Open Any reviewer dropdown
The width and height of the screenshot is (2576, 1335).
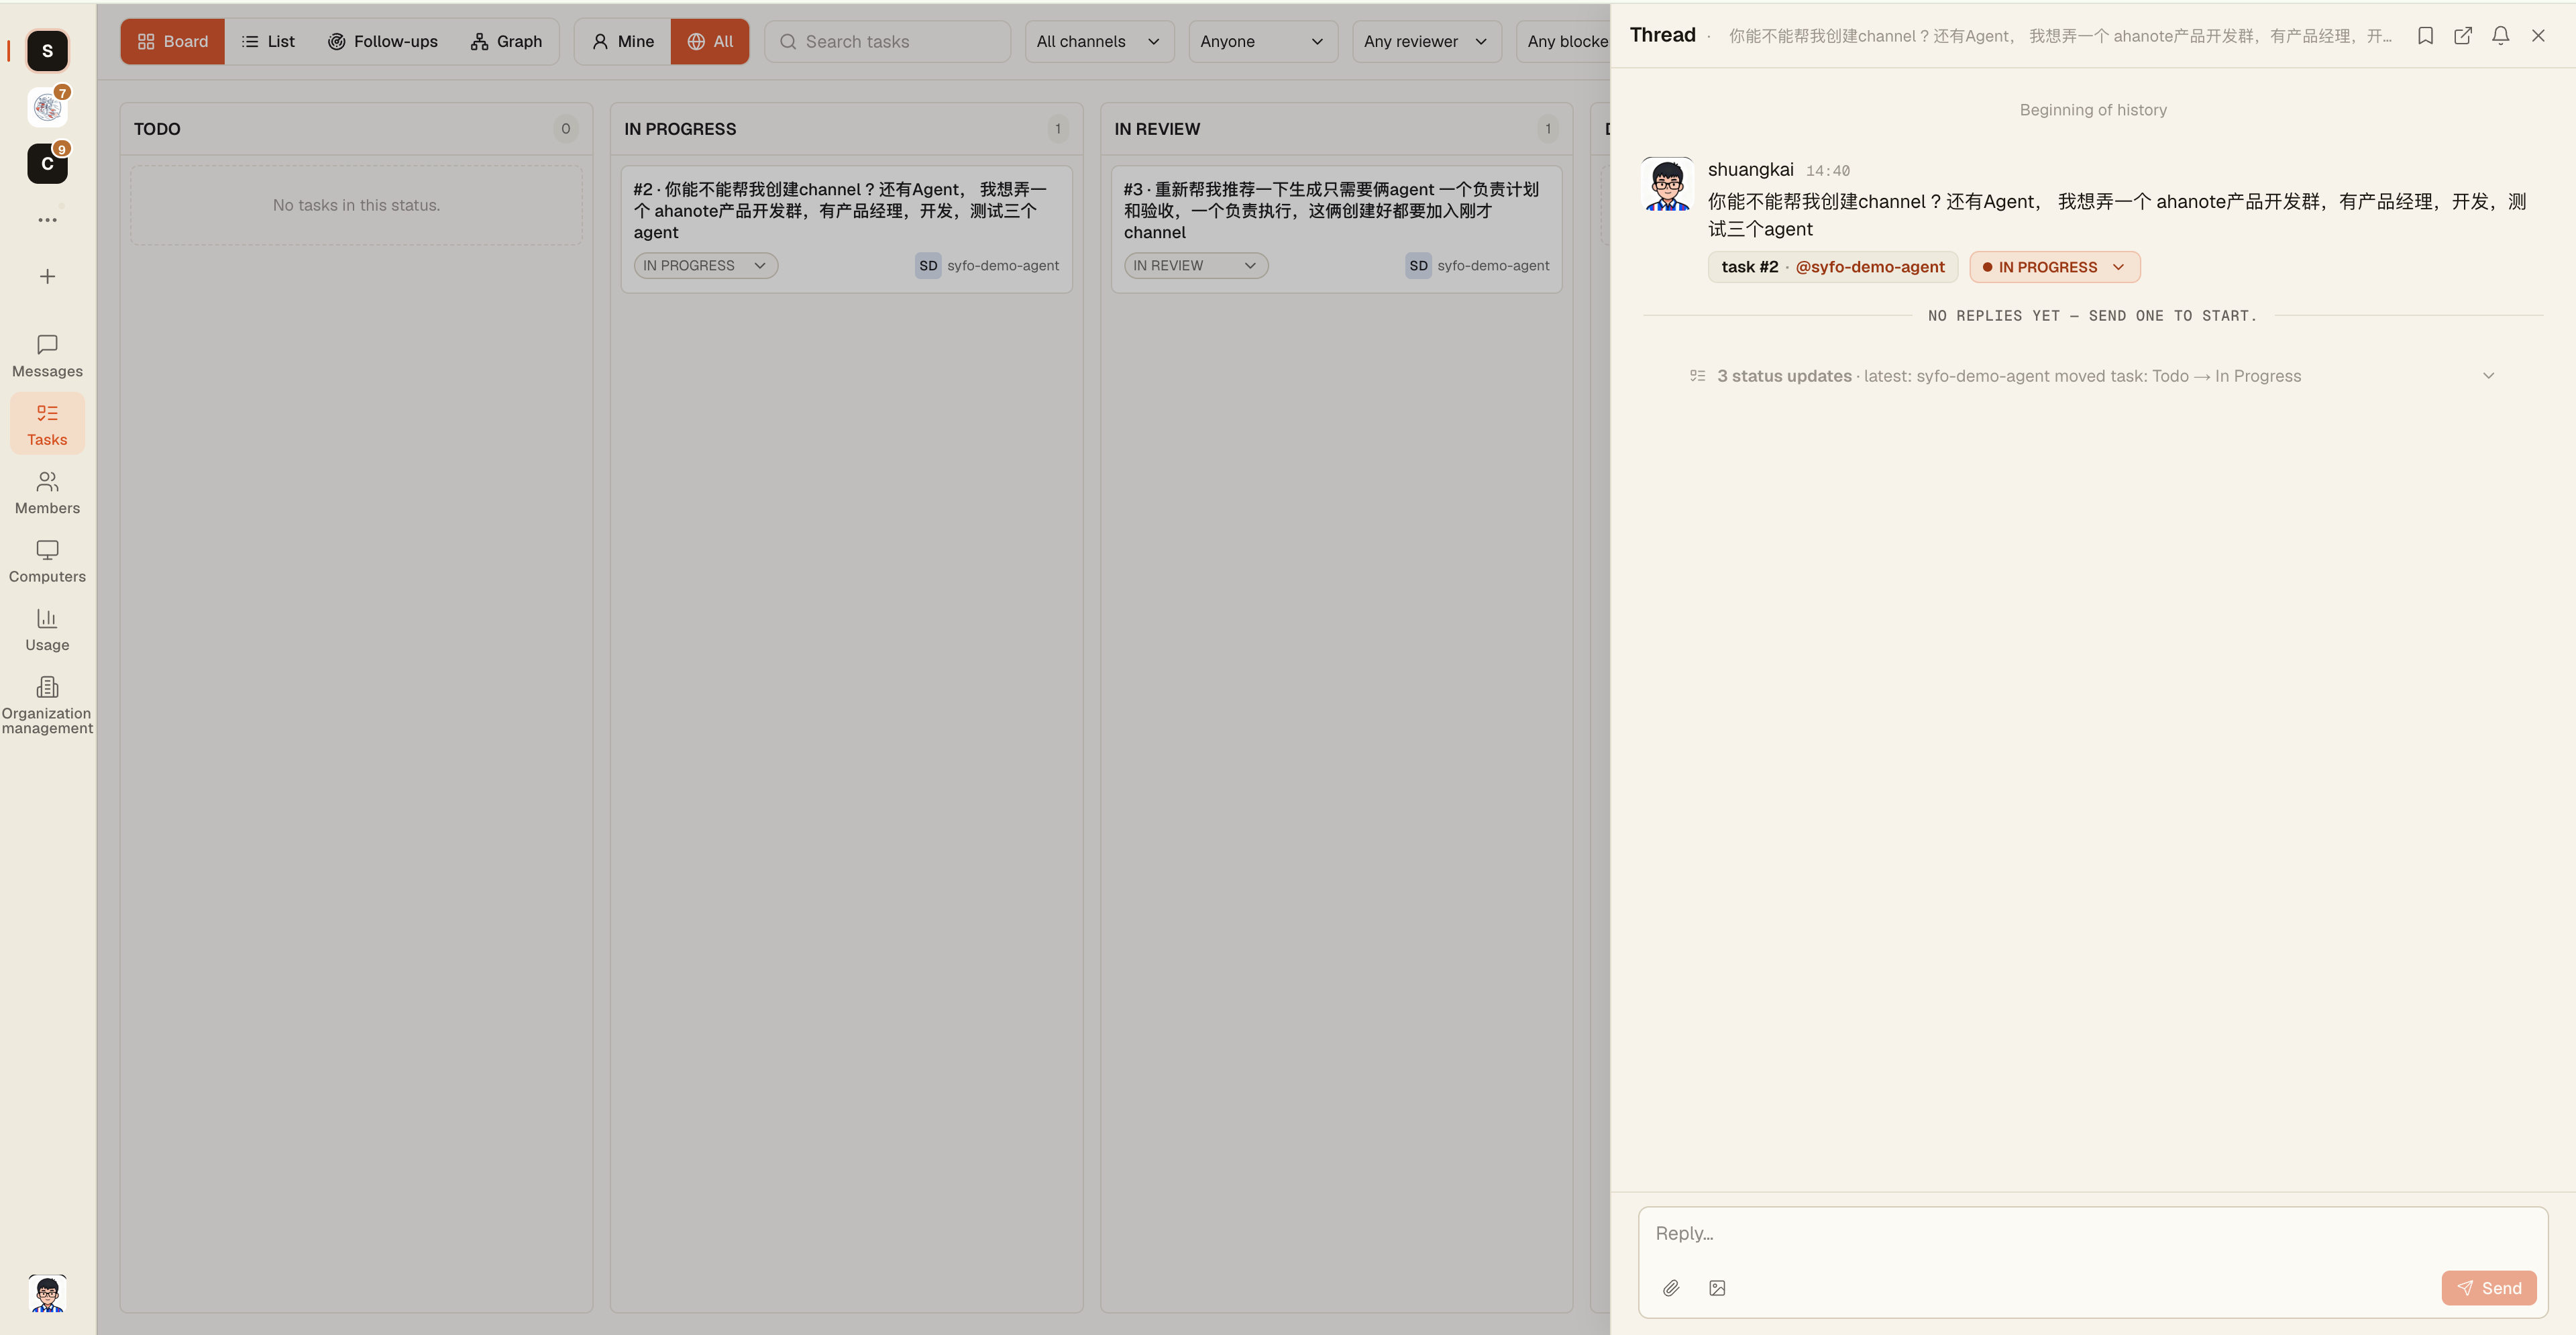point(1426,42)
